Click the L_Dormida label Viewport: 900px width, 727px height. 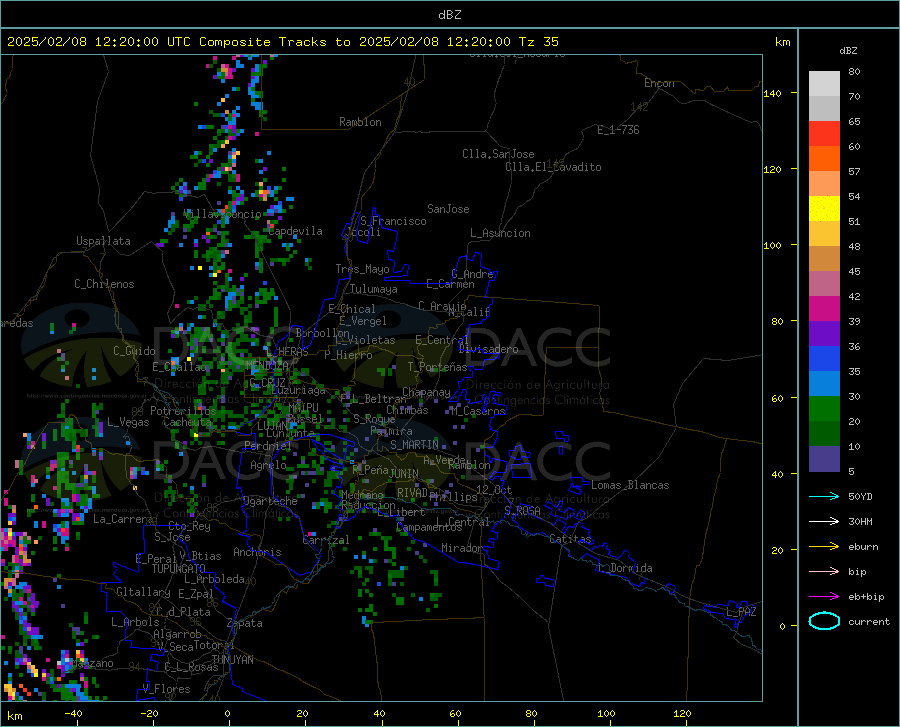[x=624, y=568]
